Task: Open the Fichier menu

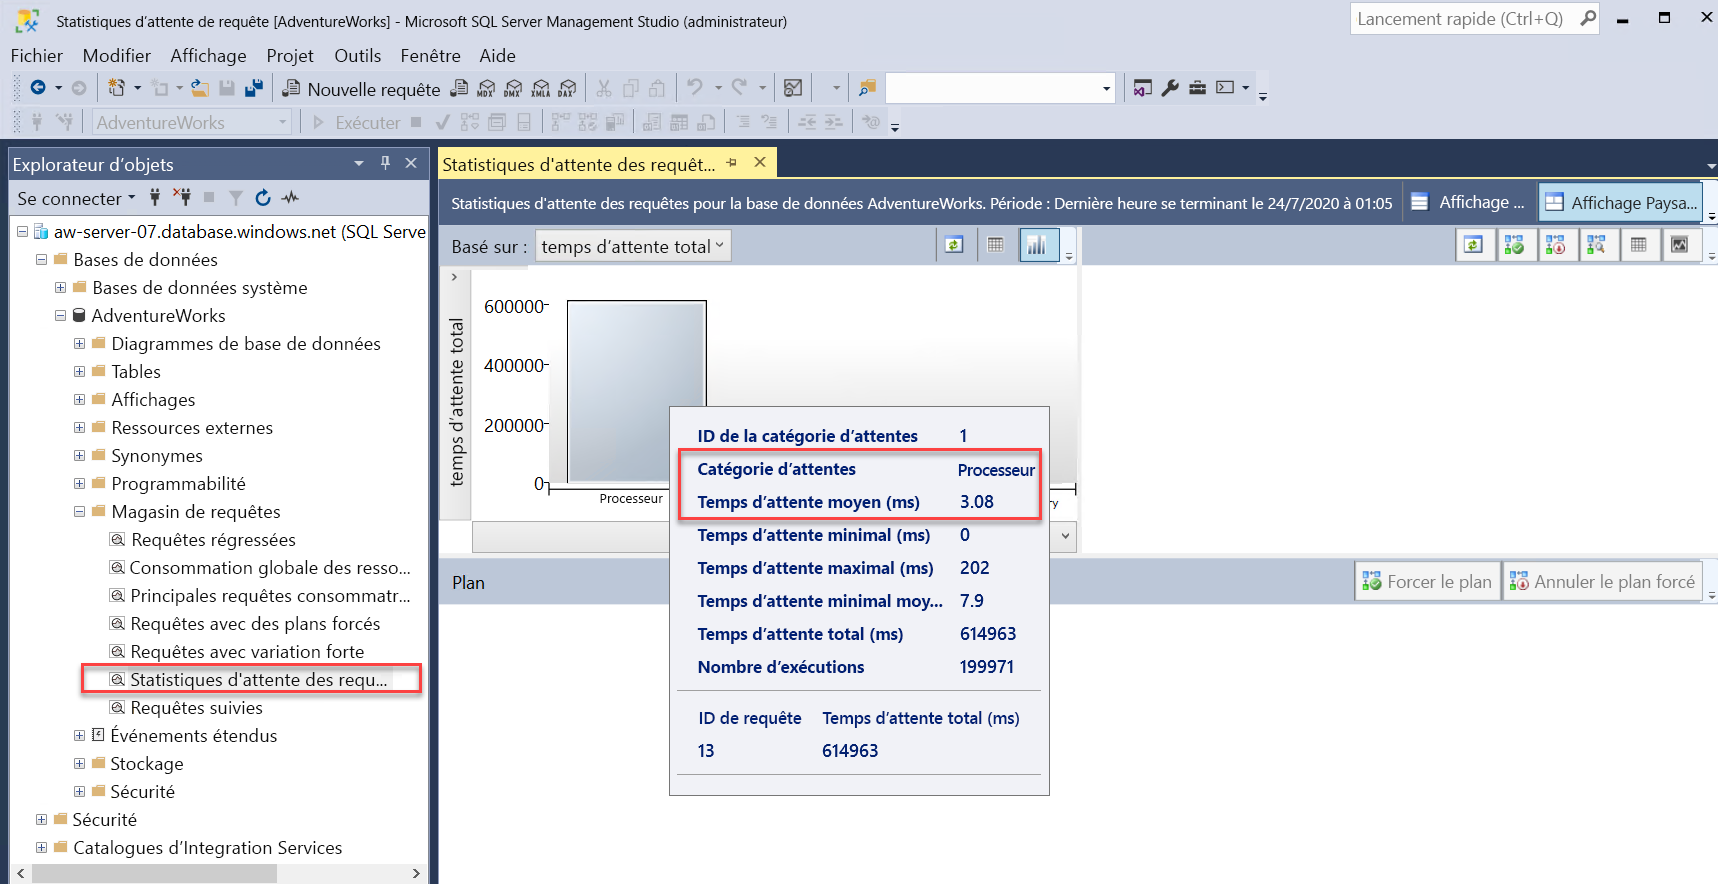Action: click(36, 56)
